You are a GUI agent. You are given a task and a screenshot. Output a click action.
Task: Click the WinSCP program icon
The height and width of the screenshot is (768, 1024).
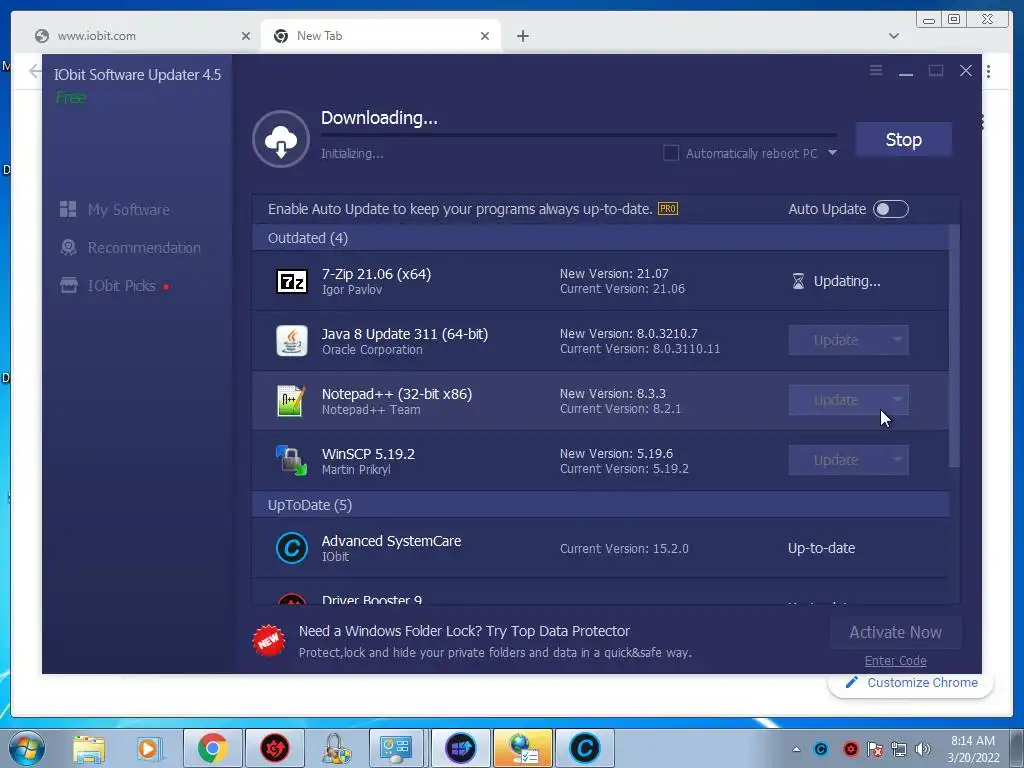[291, 460]
